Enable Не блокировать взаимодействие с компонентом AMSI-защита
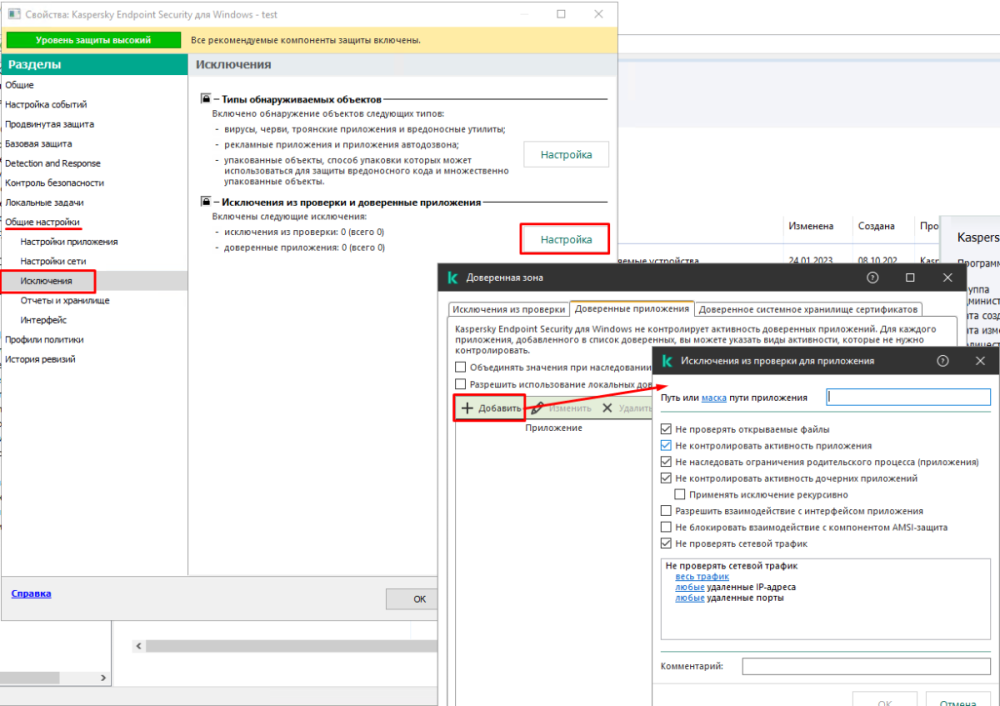The width and height of the screenshot is (1000, 706). pos(666,527)
